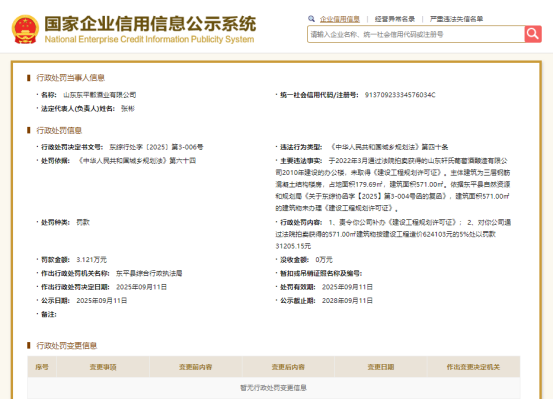This screenshot has width=554, height=400.
Task: Click the credit code 91370923334576034C
Action: point(400,95)
